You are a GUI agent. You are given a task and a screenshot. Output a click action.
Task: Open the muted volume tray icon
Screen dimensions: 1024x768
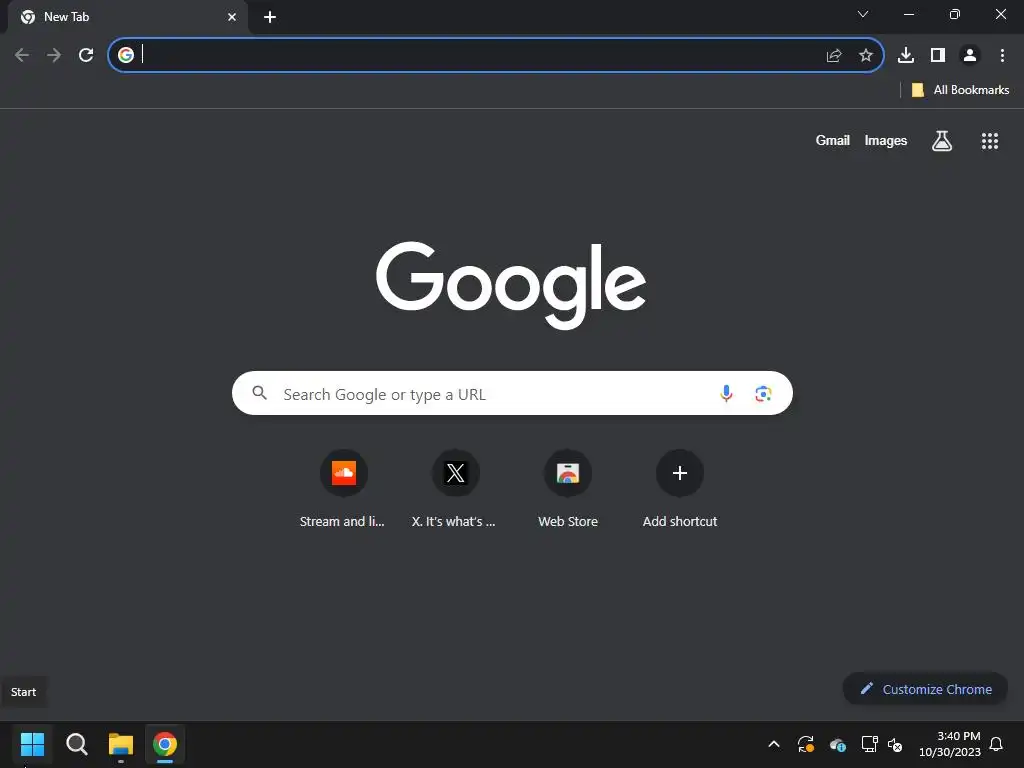[895, 744]
